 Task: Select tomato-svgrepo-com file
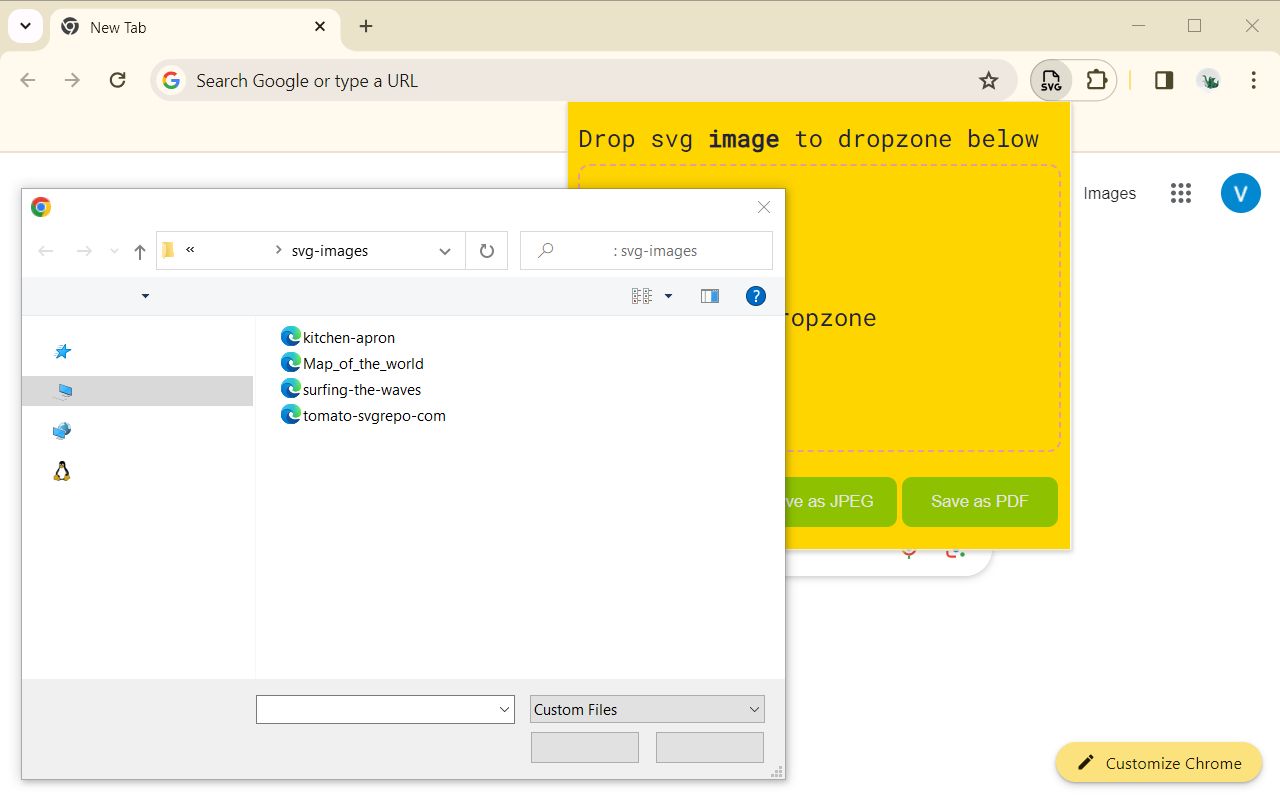pos(374,416)
